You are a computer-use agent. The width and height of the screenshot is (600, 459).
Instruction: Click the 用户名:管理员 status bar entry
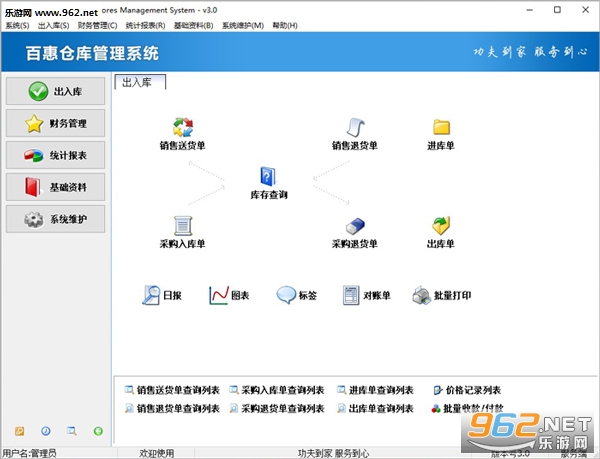(x=29, y=453)
